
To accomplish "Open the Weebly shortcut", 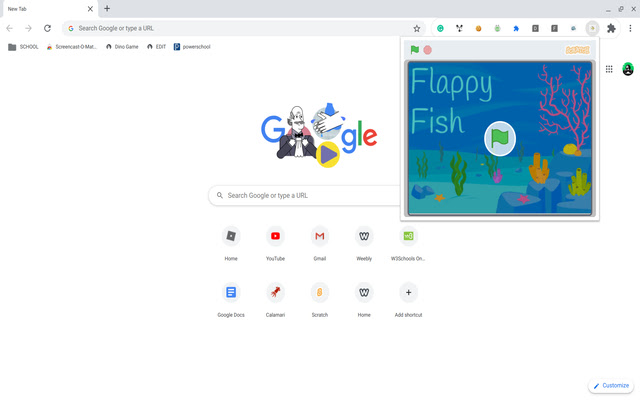I will (364, 243).
